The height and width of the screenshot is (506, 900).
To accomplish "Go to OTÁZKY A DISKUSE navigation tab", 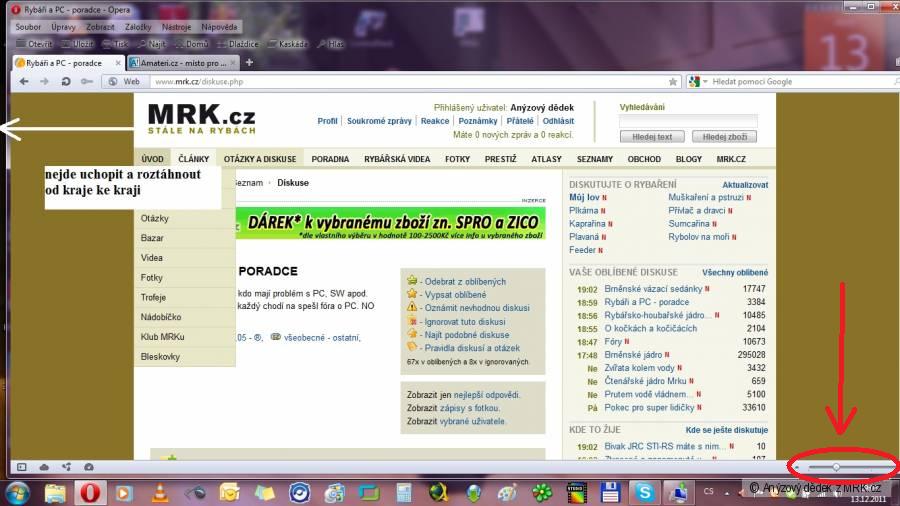I will pyautogui.click(x=260, y=159).
